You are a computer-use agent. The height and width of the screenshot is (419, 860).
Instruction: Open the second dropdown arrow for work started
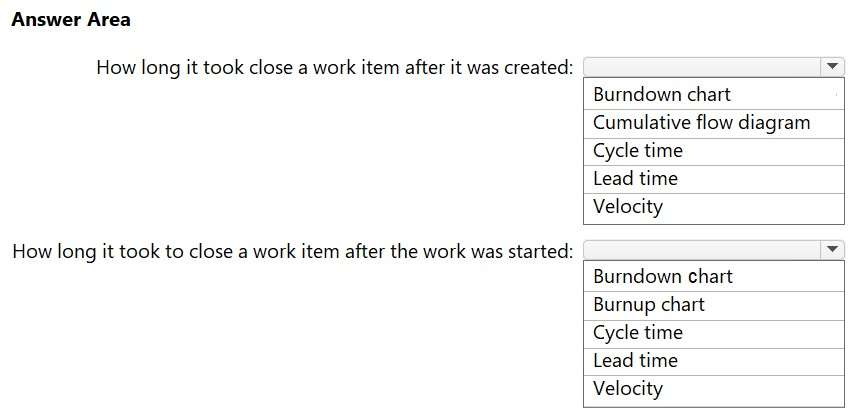coord(833,249)
